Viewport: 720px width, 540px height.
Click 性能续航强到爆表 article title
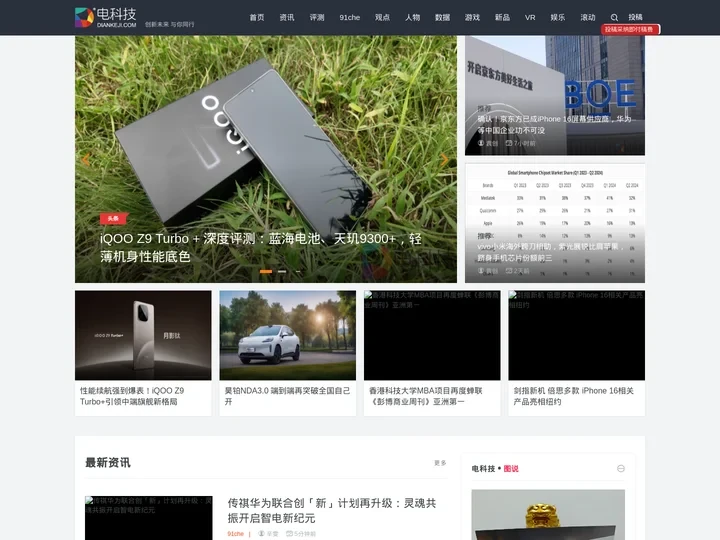(132, 396)
